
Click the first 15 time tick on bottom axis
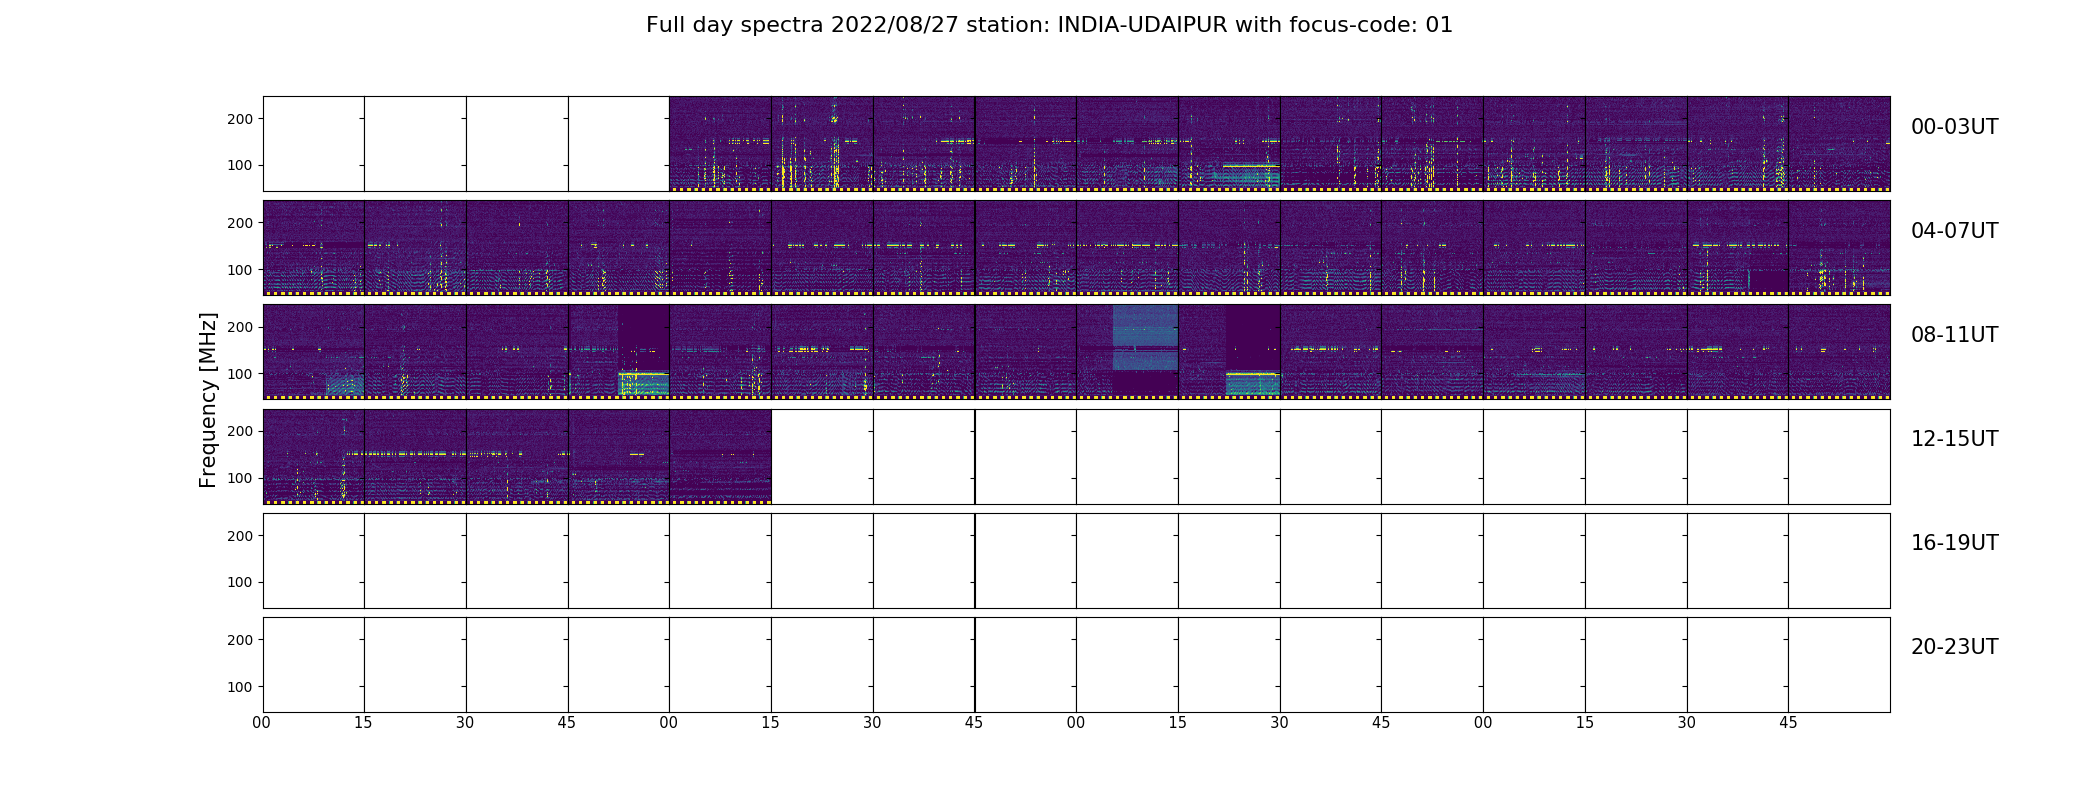click(363, 723)
